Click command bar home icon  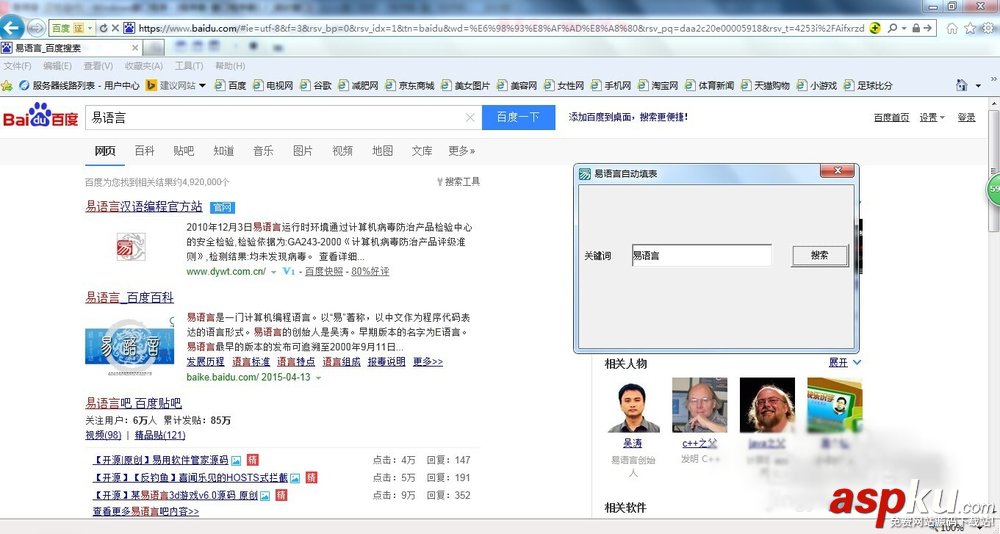[961, 85]
